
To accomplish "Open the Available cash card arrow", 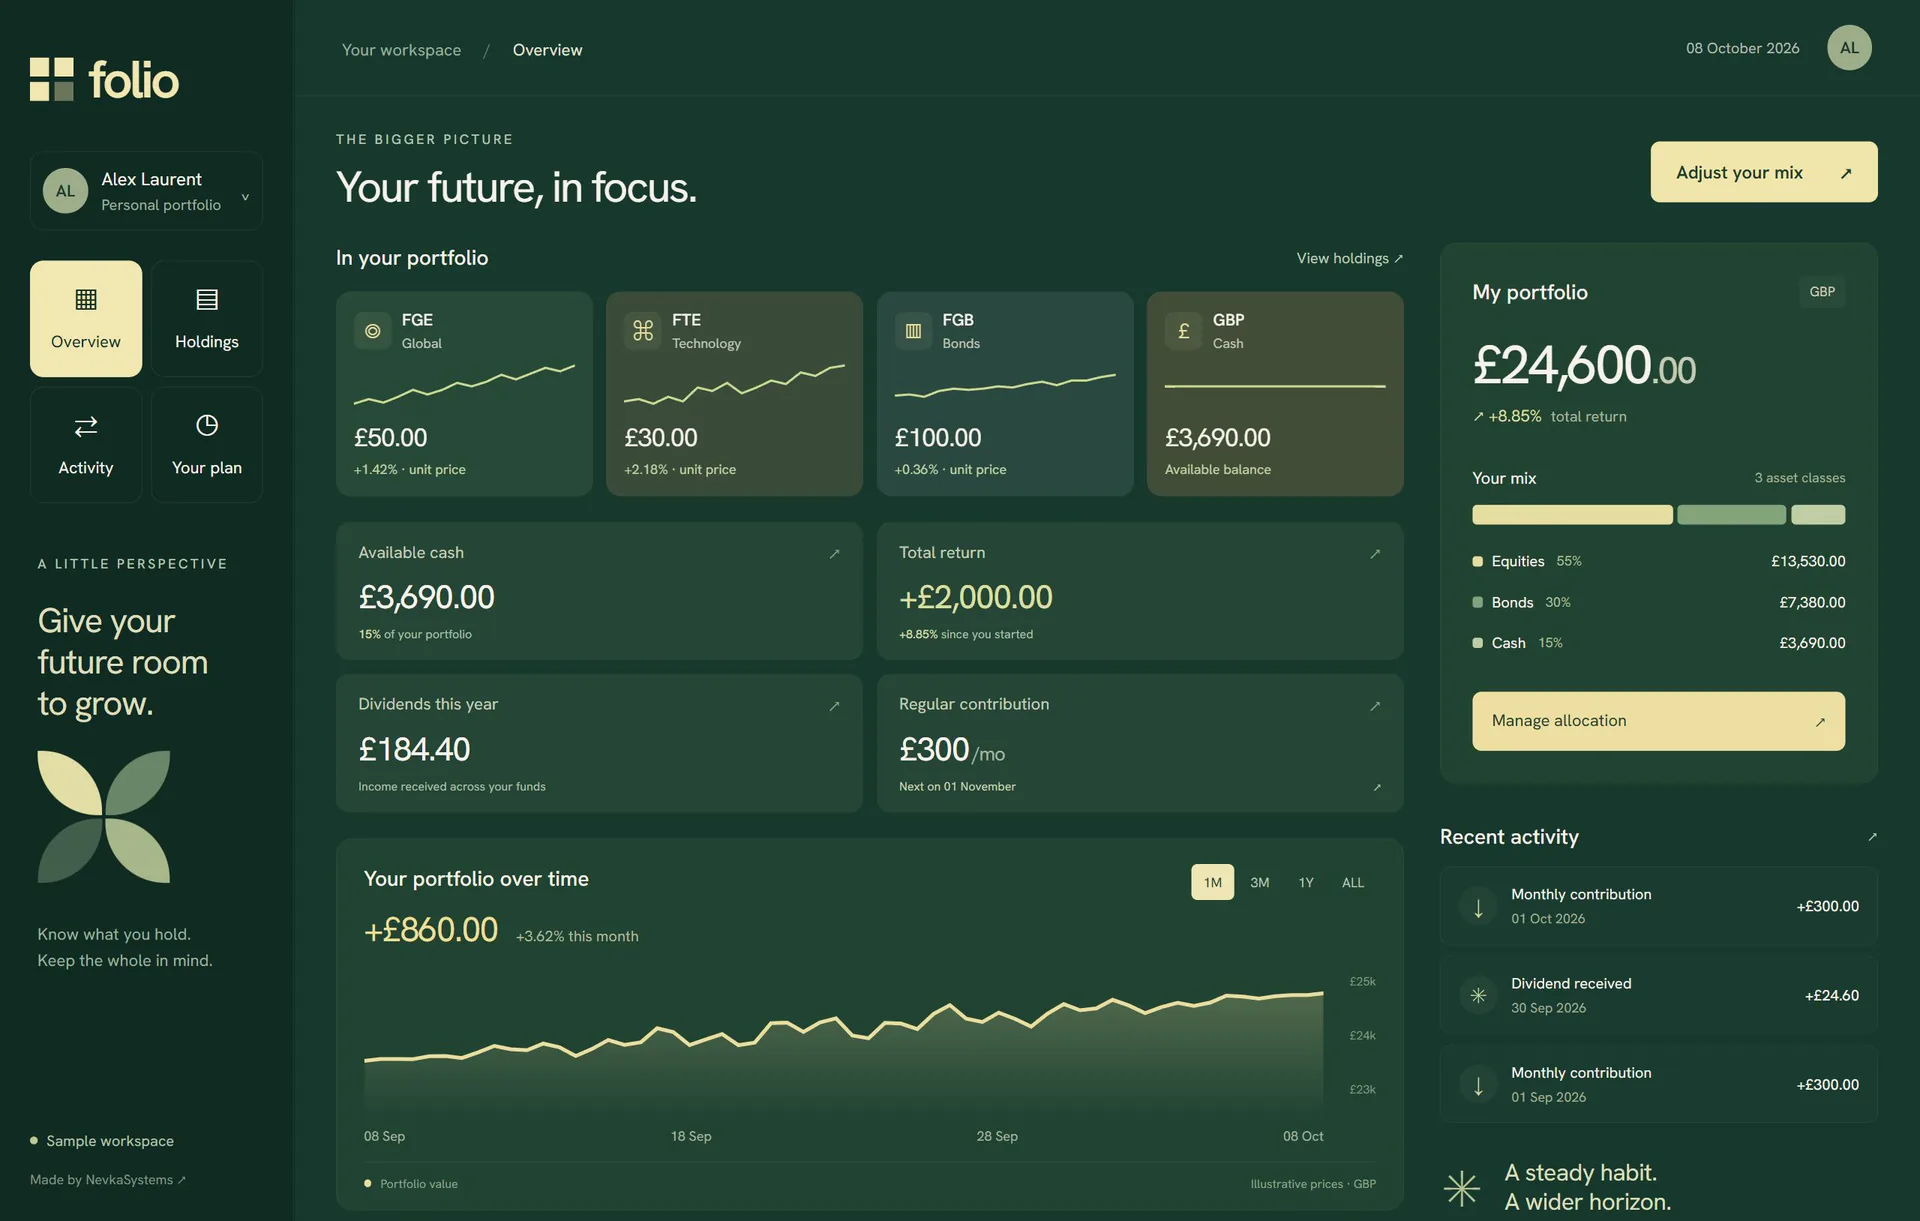I will (834, 554).
